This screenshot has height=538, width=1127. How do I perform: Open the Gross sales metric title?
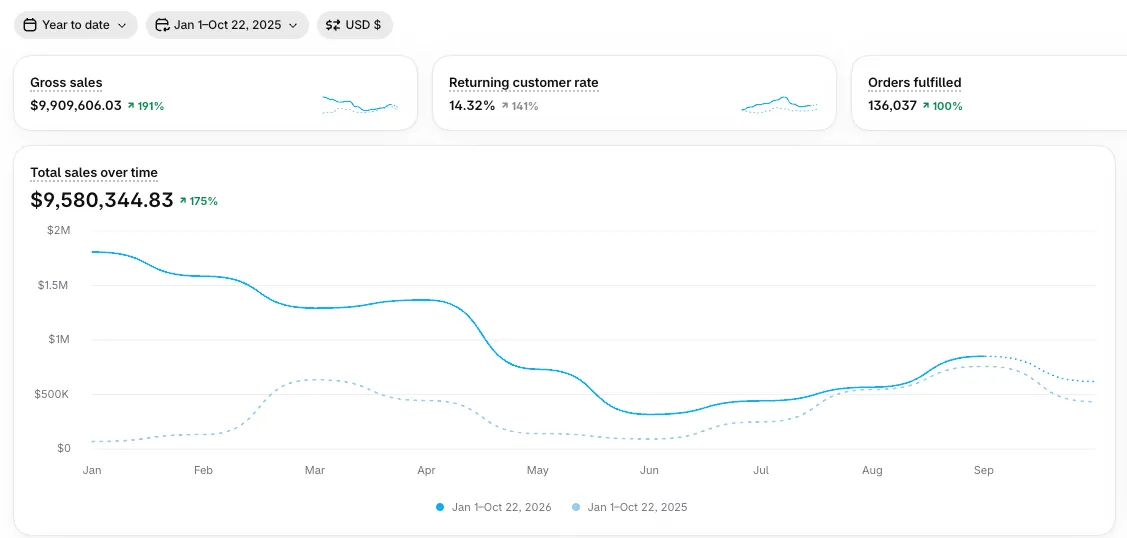pyautogui.click(x=66, y=83)
